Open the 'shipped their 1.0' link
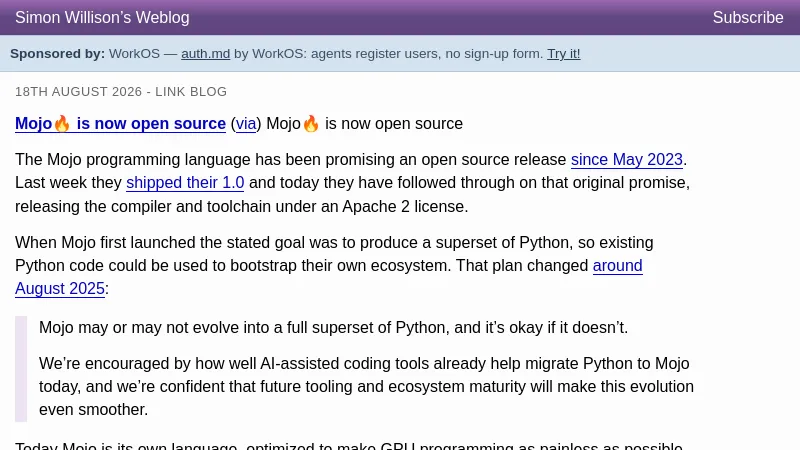The height and width of the screenshot is (450, 800). (185, 183)
